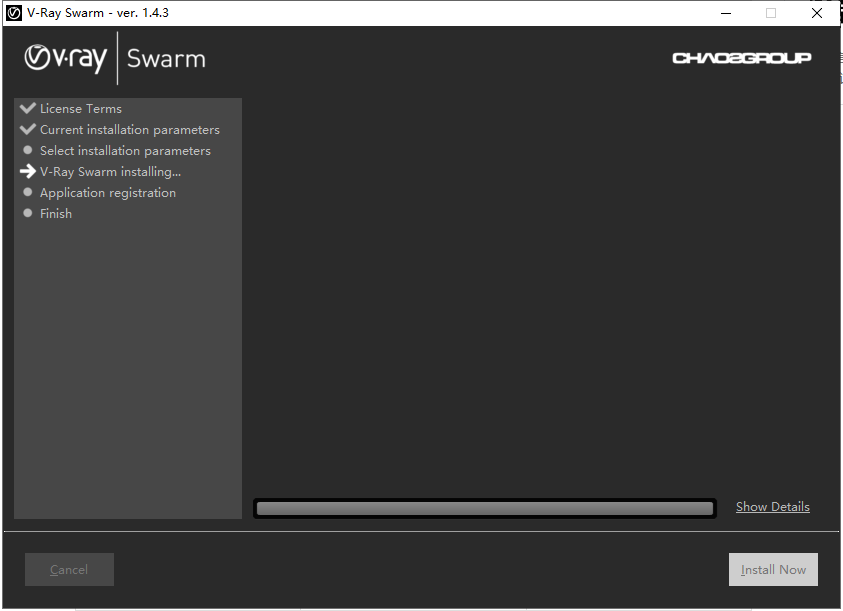Click bullet beside Select installation parameters
Image resolution: width=843 pixels, height=611 pixels.
pyautogui.click(x=28, y=150)
